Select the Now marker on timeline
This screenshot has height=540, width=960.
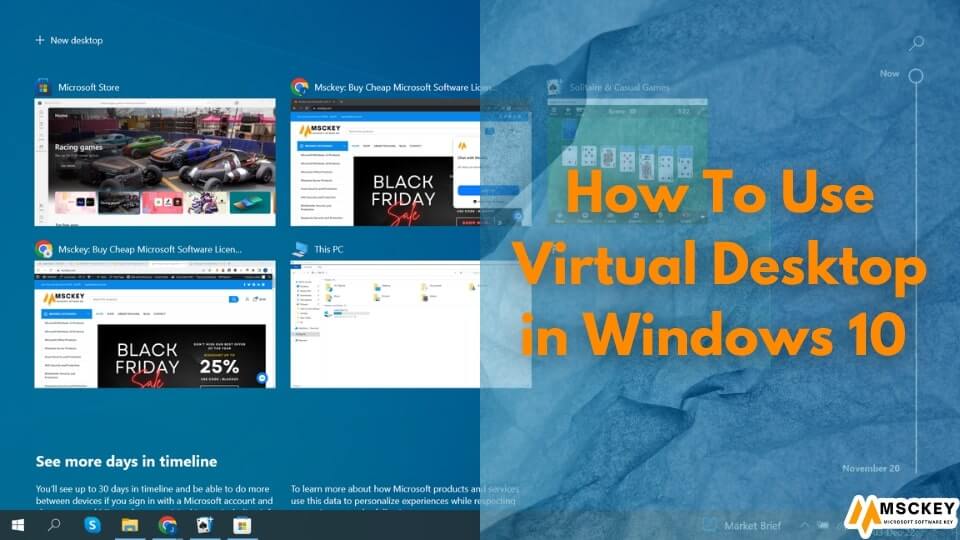tap(915, 75)
